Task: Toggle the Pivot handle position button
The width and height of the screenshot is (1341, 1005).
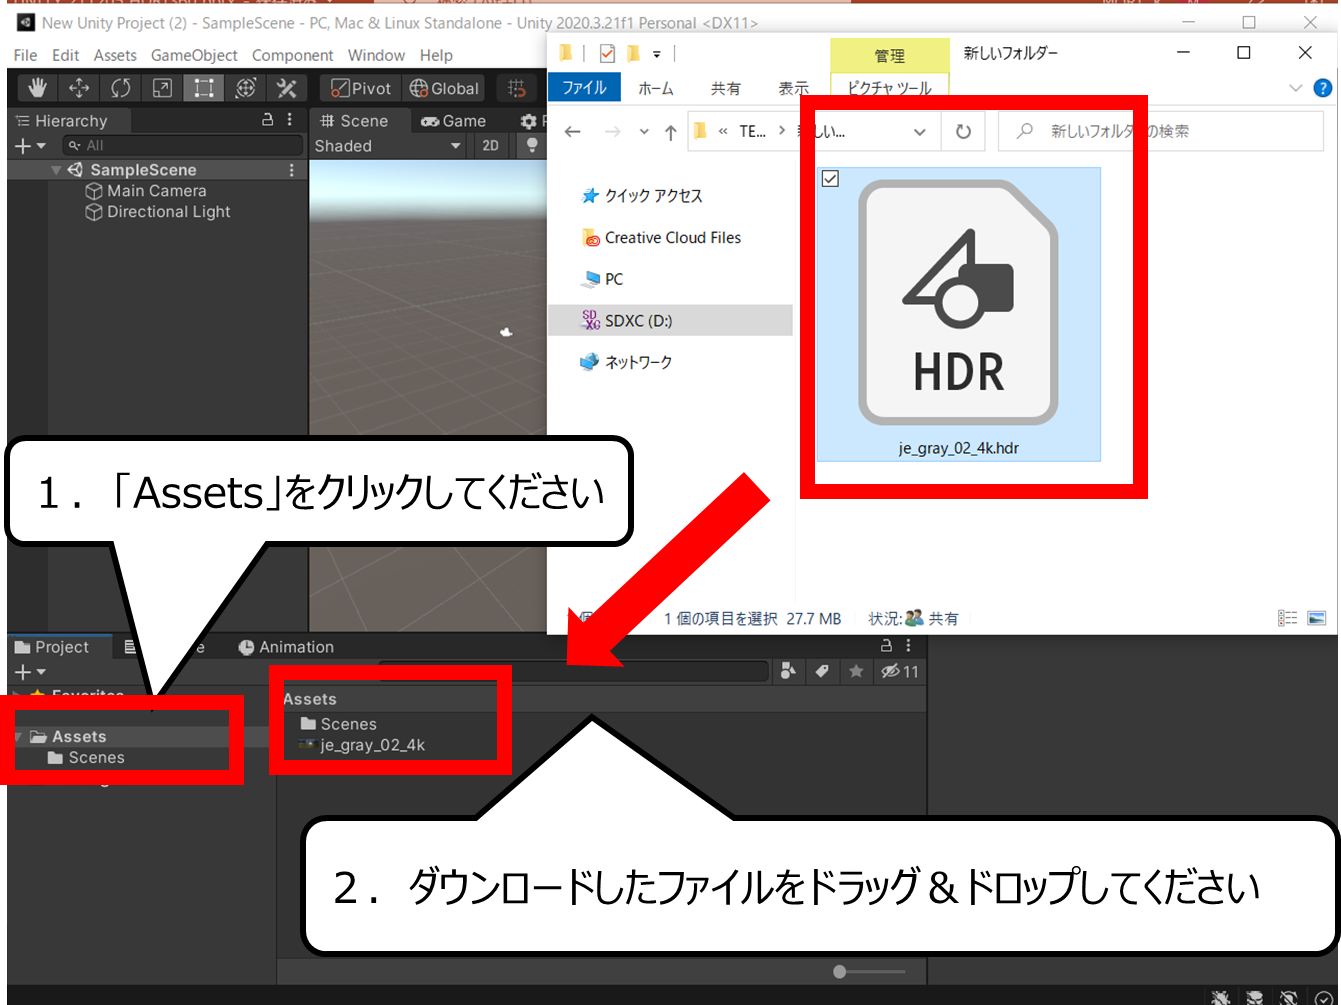Action: (361, 88)
